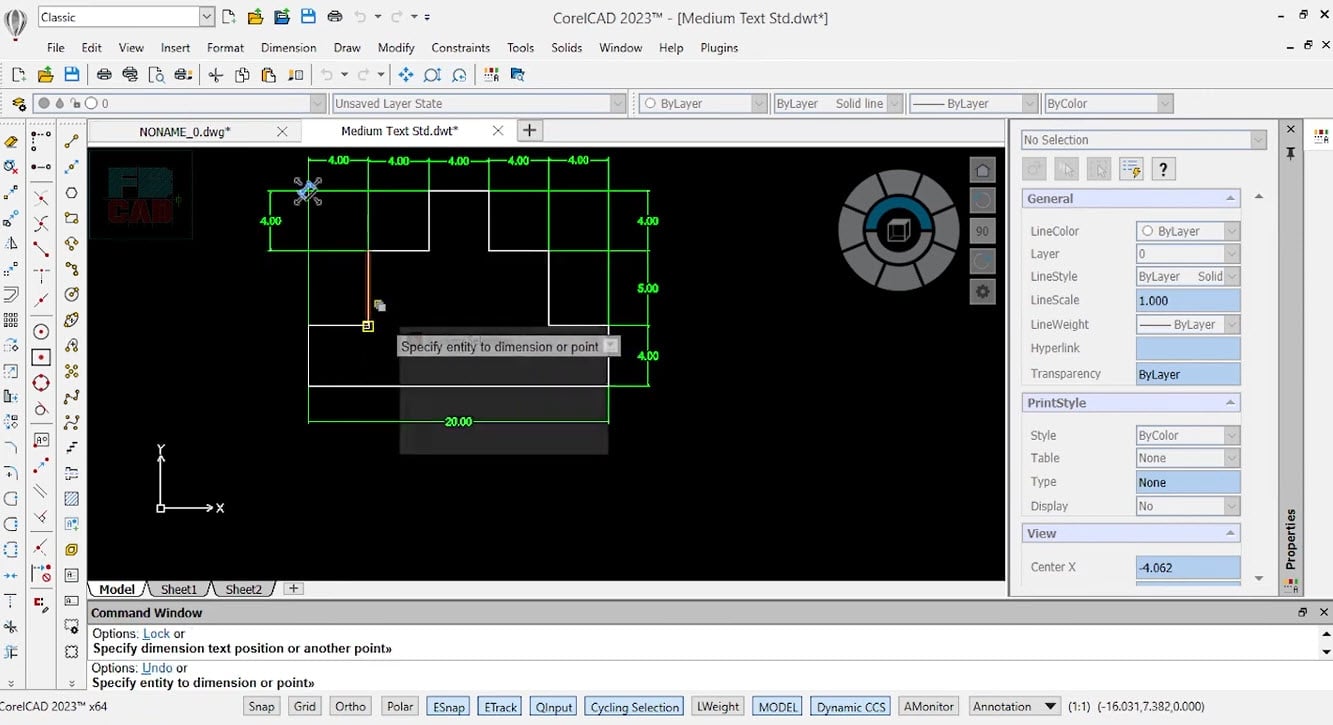Collapse the General section
Image resolution: width=1333 pixels, height=725 pixels.
click(x=1230, y=199)
